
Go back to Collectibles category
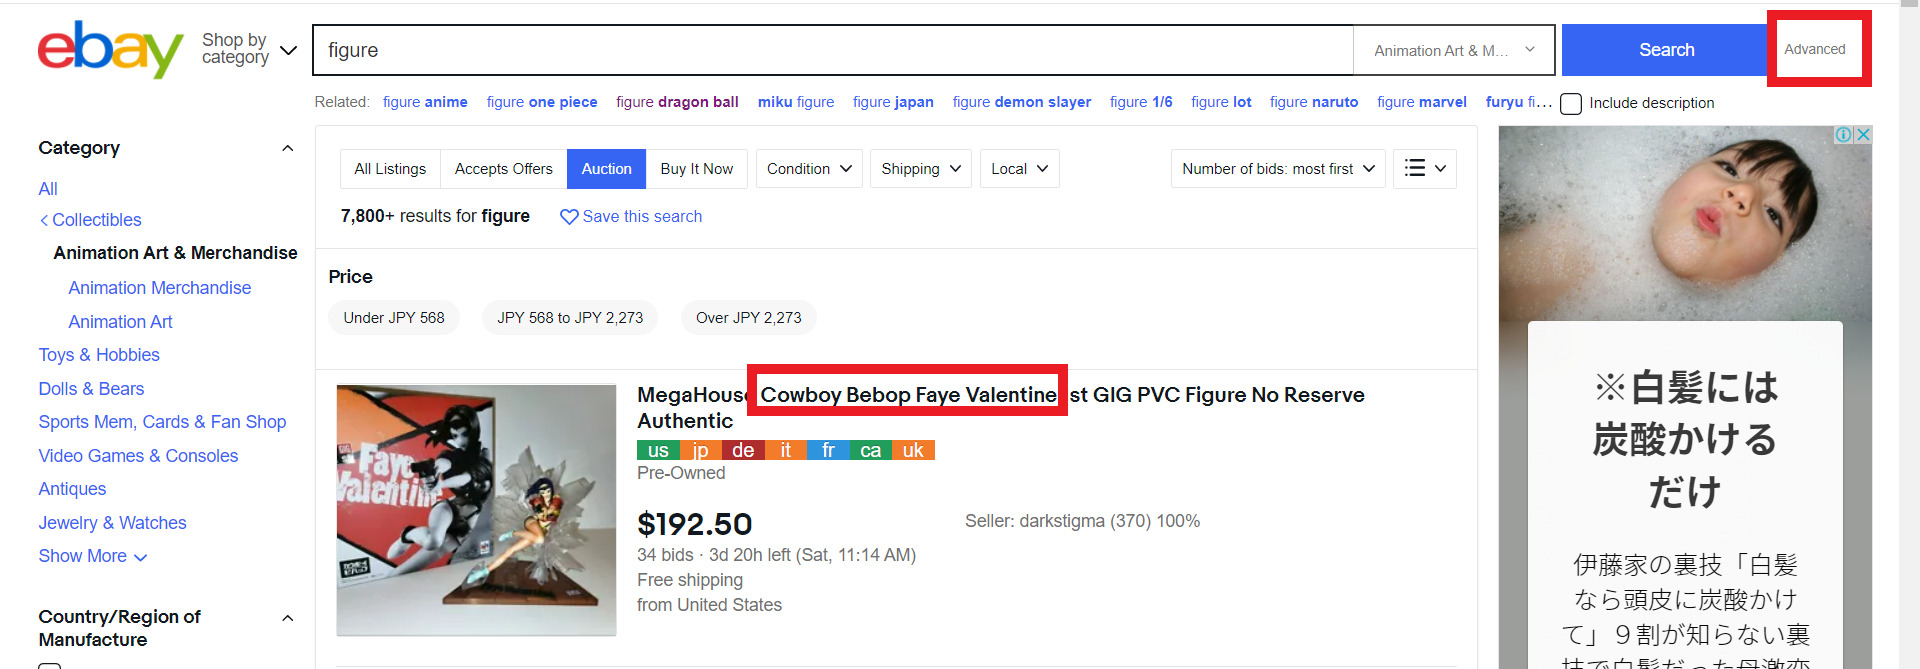[91, 220]
